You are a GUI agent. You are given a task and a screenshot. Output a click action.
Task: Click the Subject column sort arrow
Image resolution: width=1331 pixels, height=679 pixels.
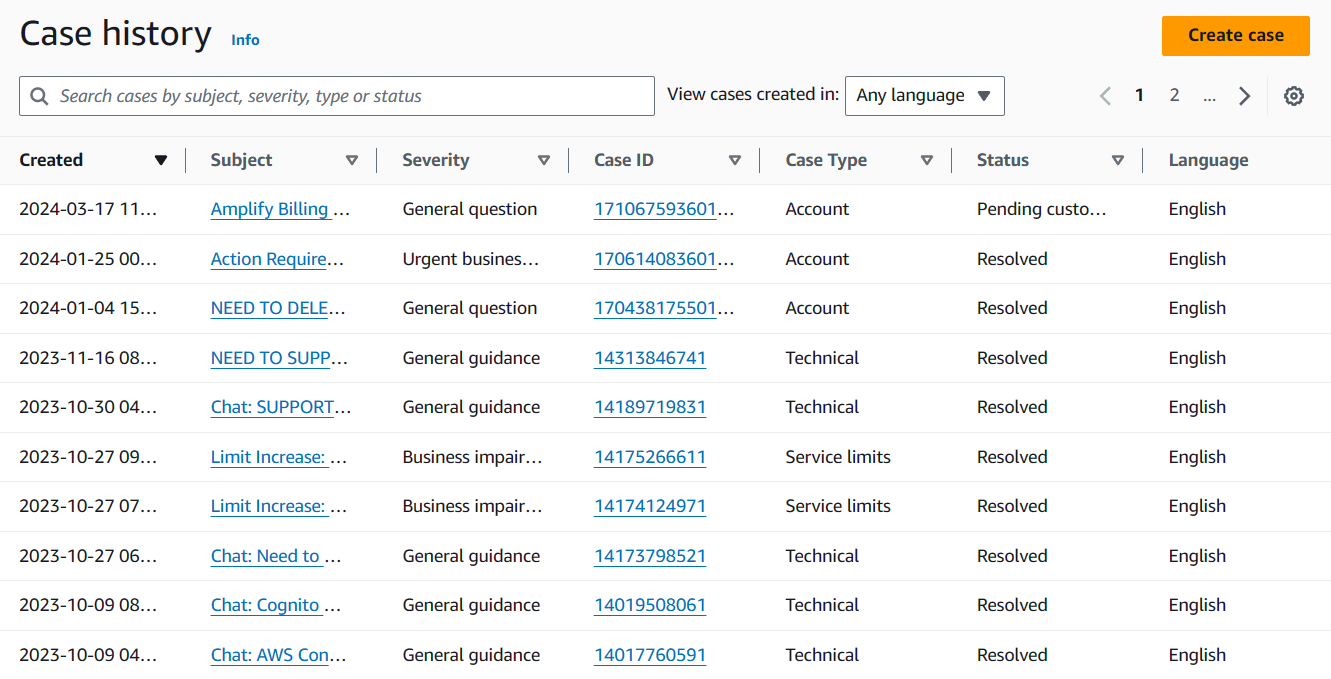tap(352, 160)
